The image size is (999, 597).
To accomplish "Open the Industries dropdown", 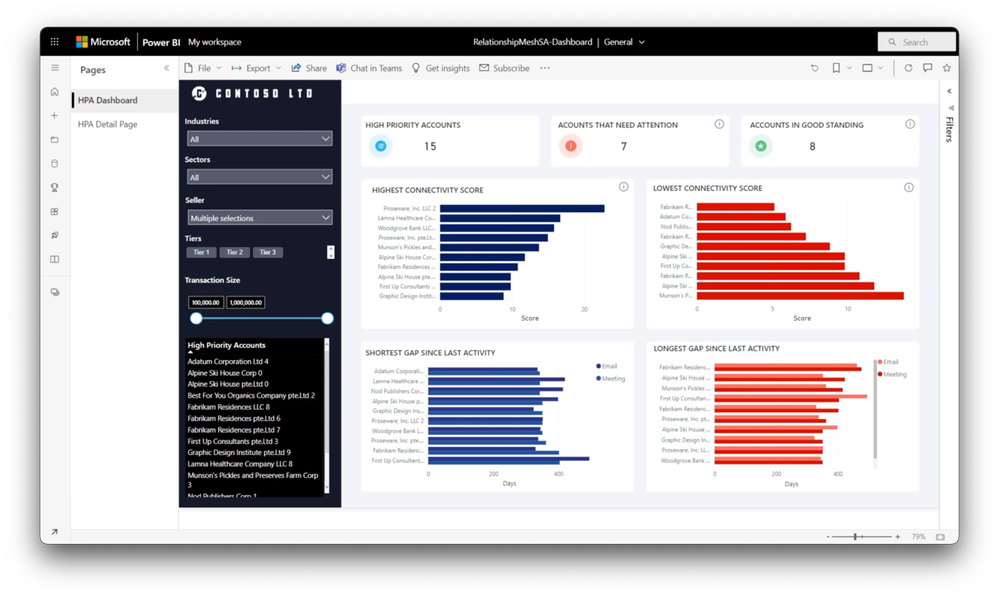I will point(259,139).
